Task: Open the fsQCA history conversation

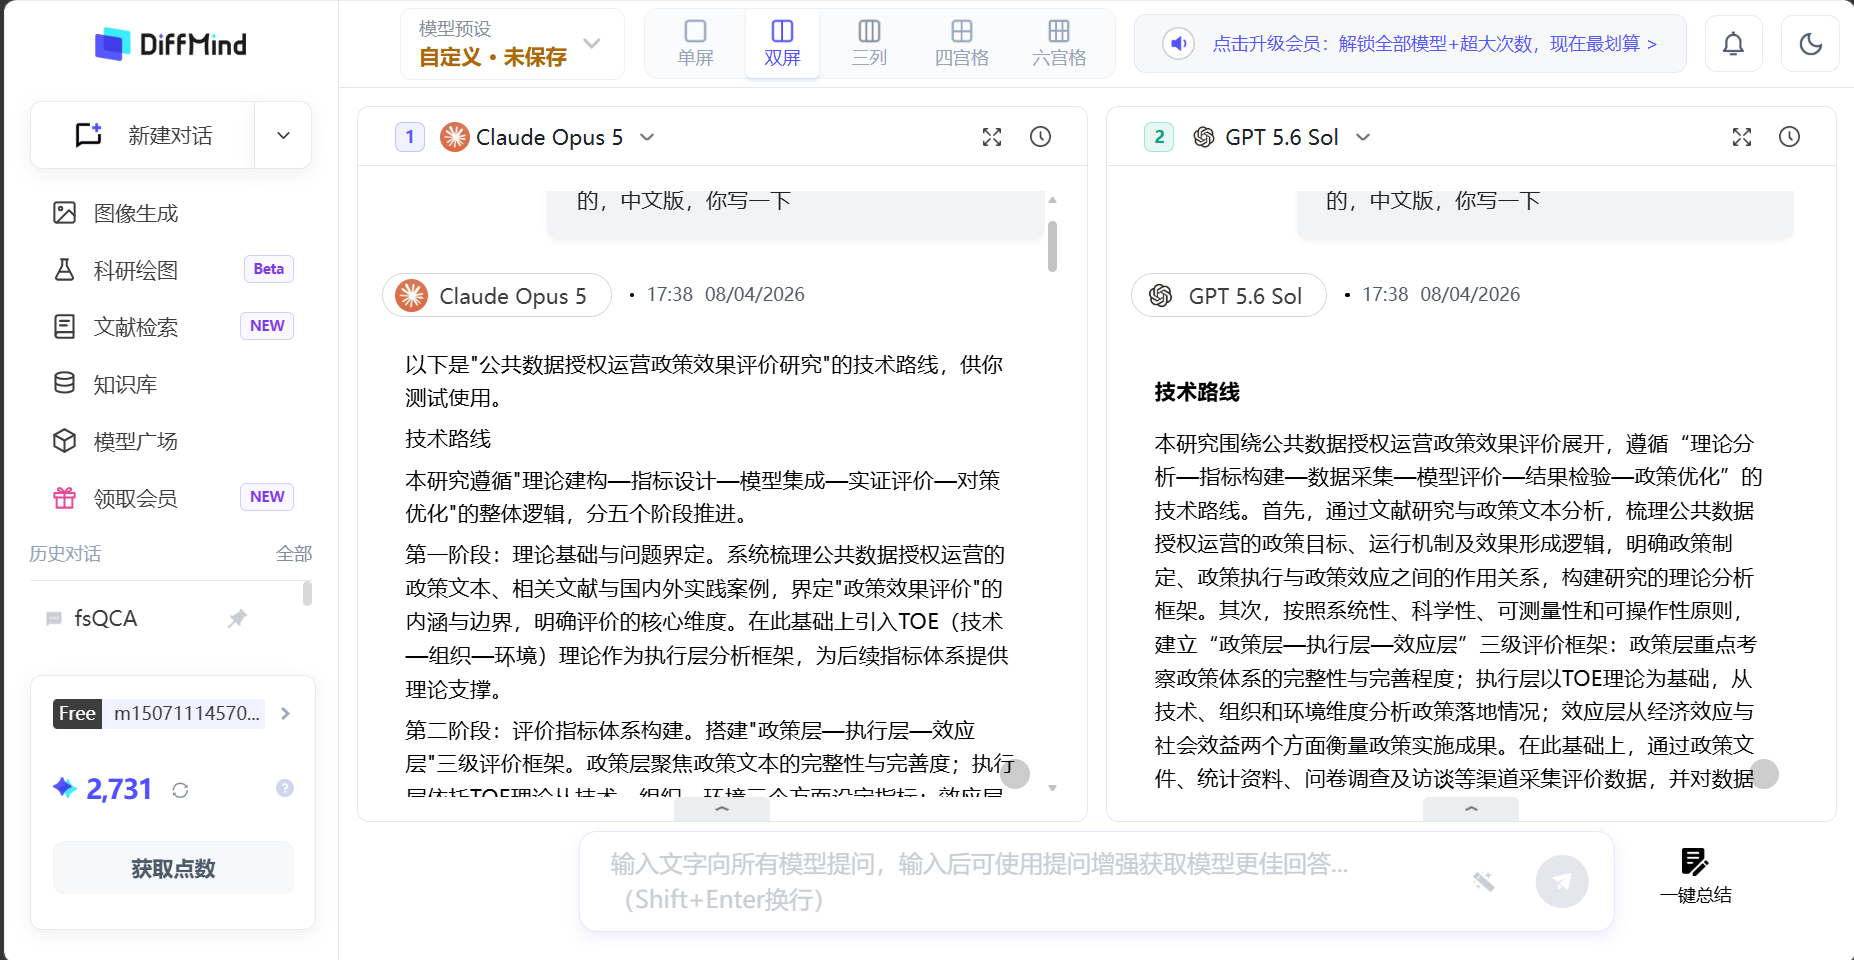Action: pos(106,619)
